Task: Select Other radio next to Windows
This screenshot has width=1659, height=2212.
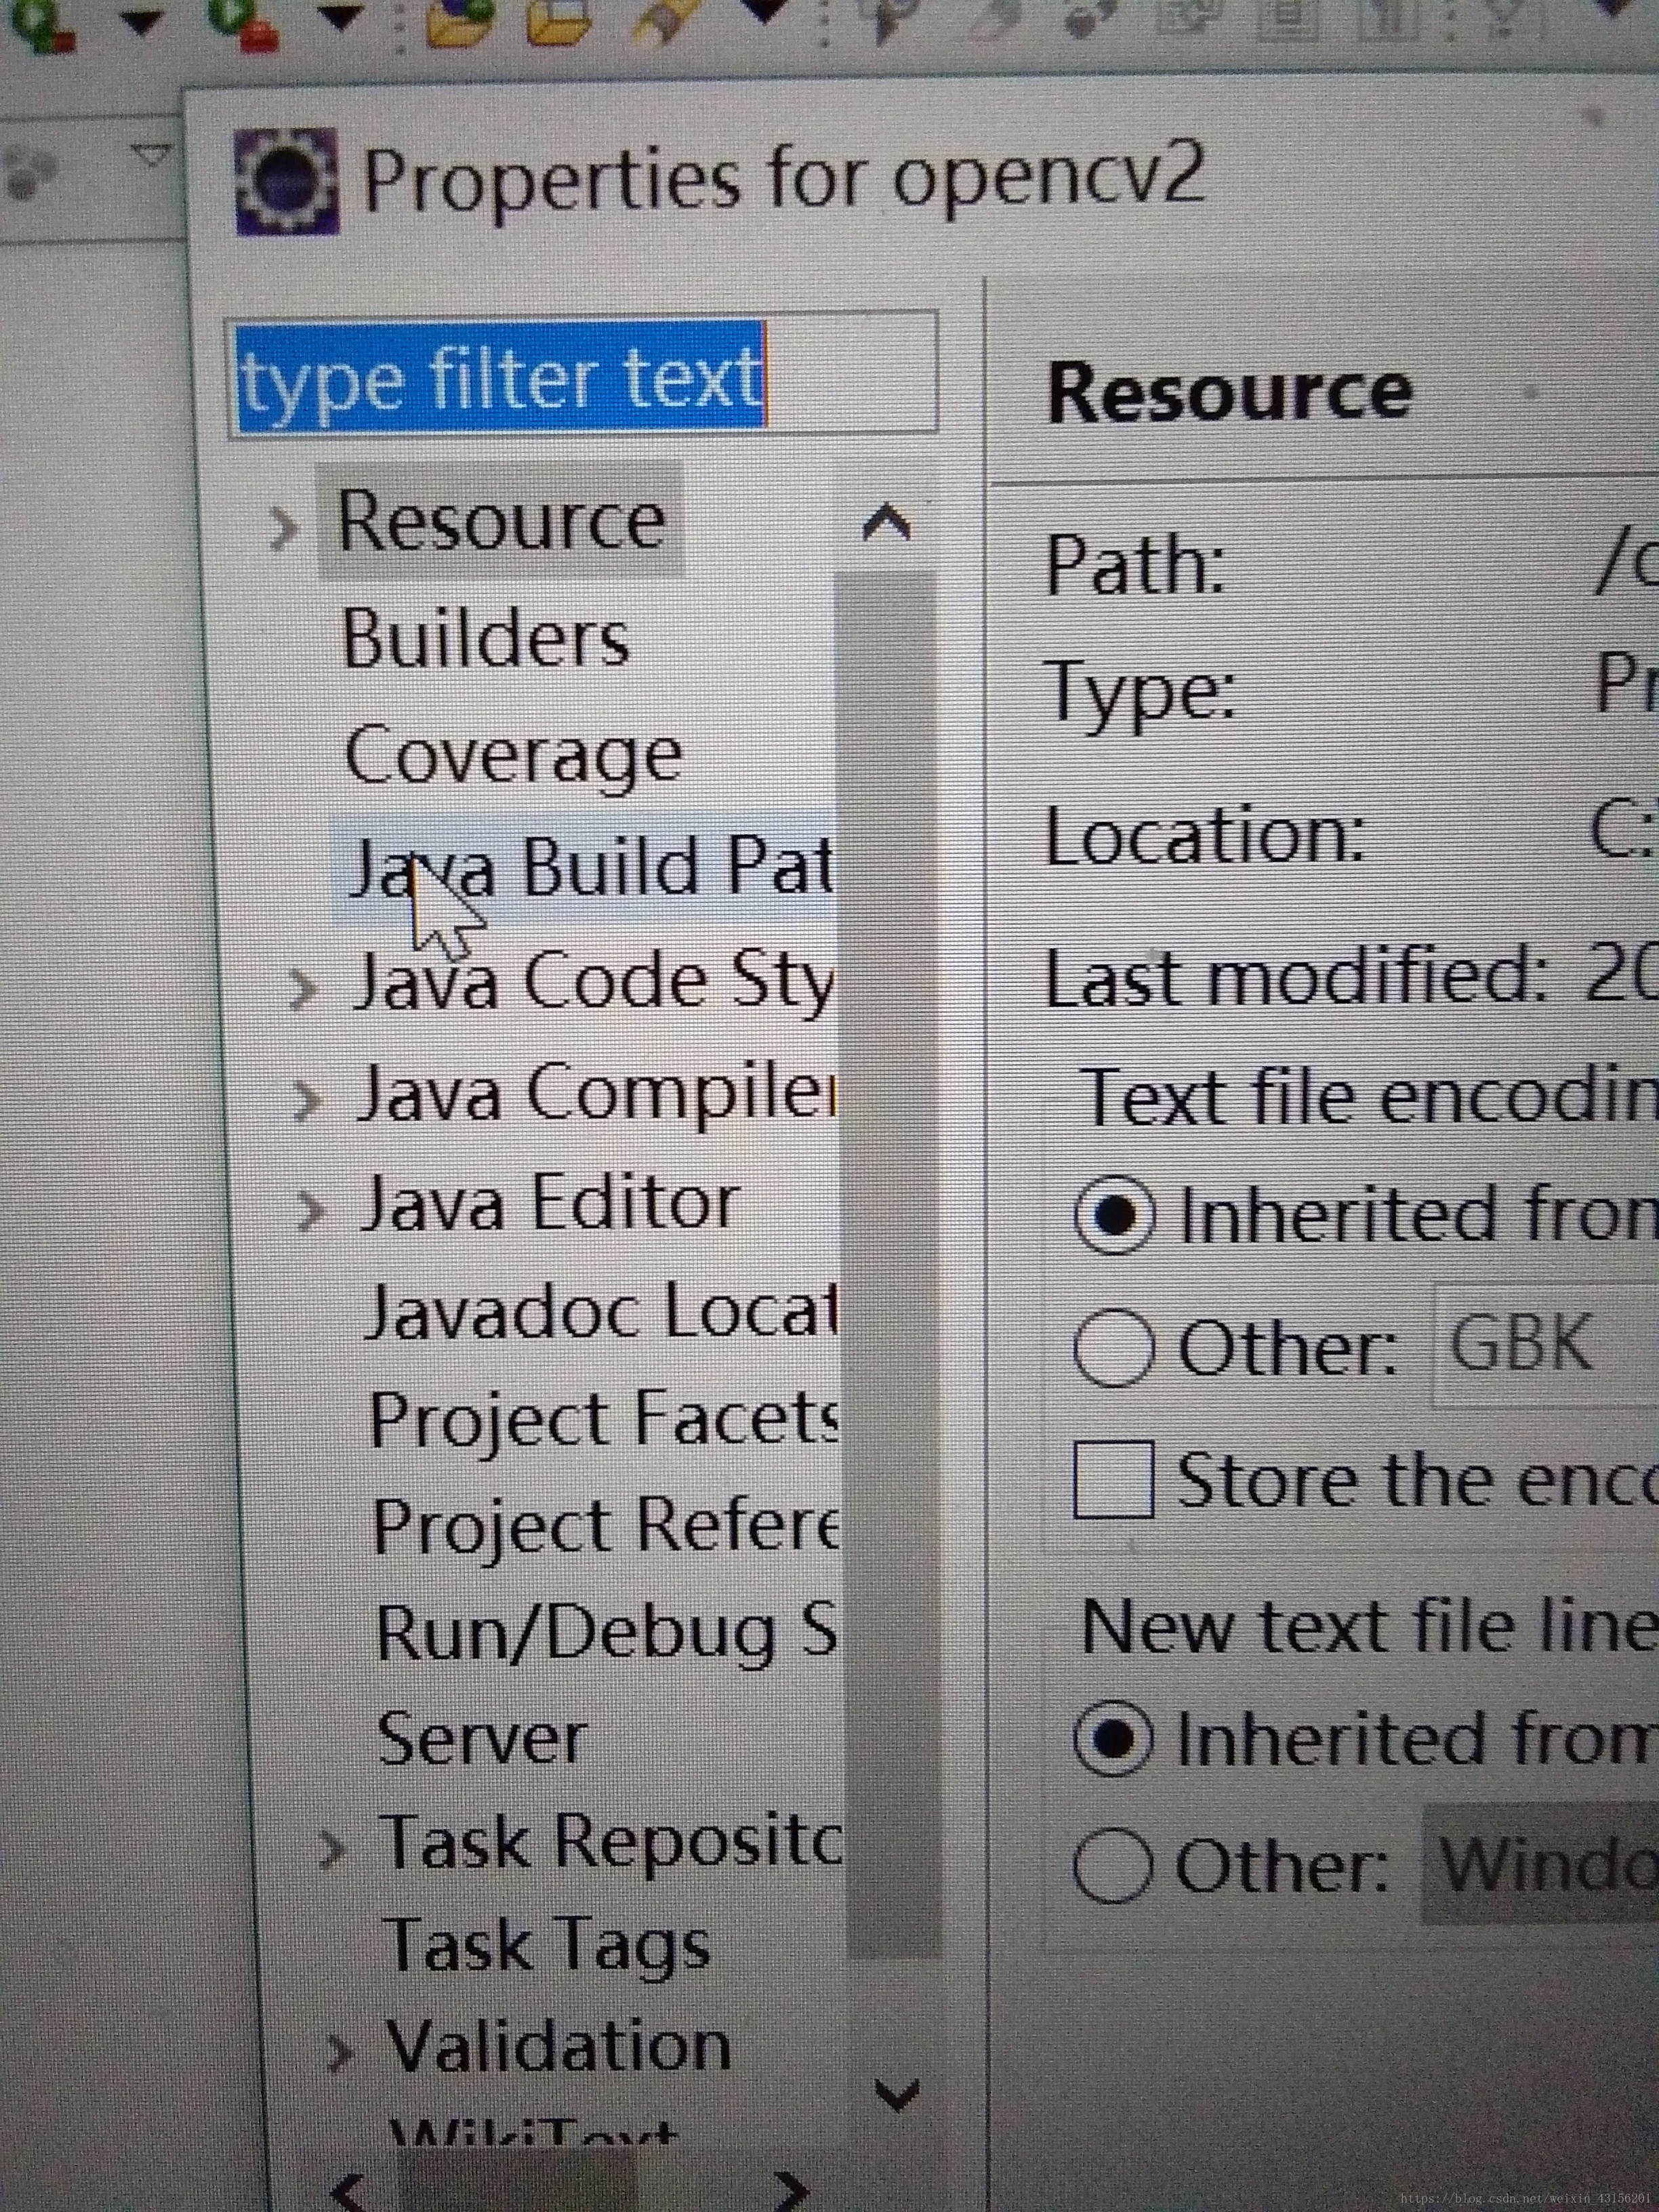Action: click(x=1112, y=1865)
